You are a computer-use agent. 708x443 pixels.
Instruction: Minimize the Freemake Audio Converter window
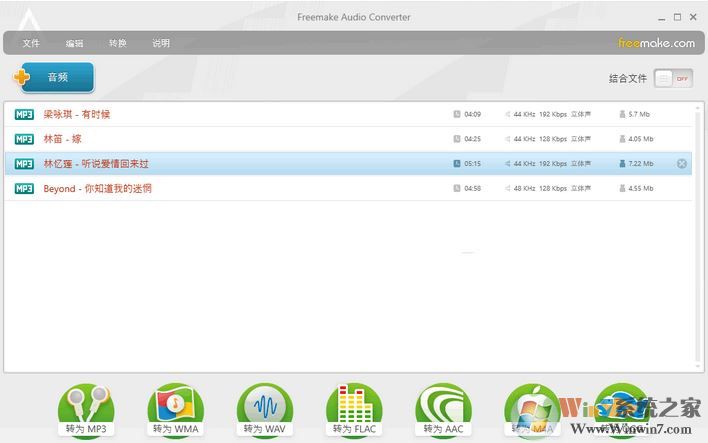pyautogui.click(x=661, y=18)
